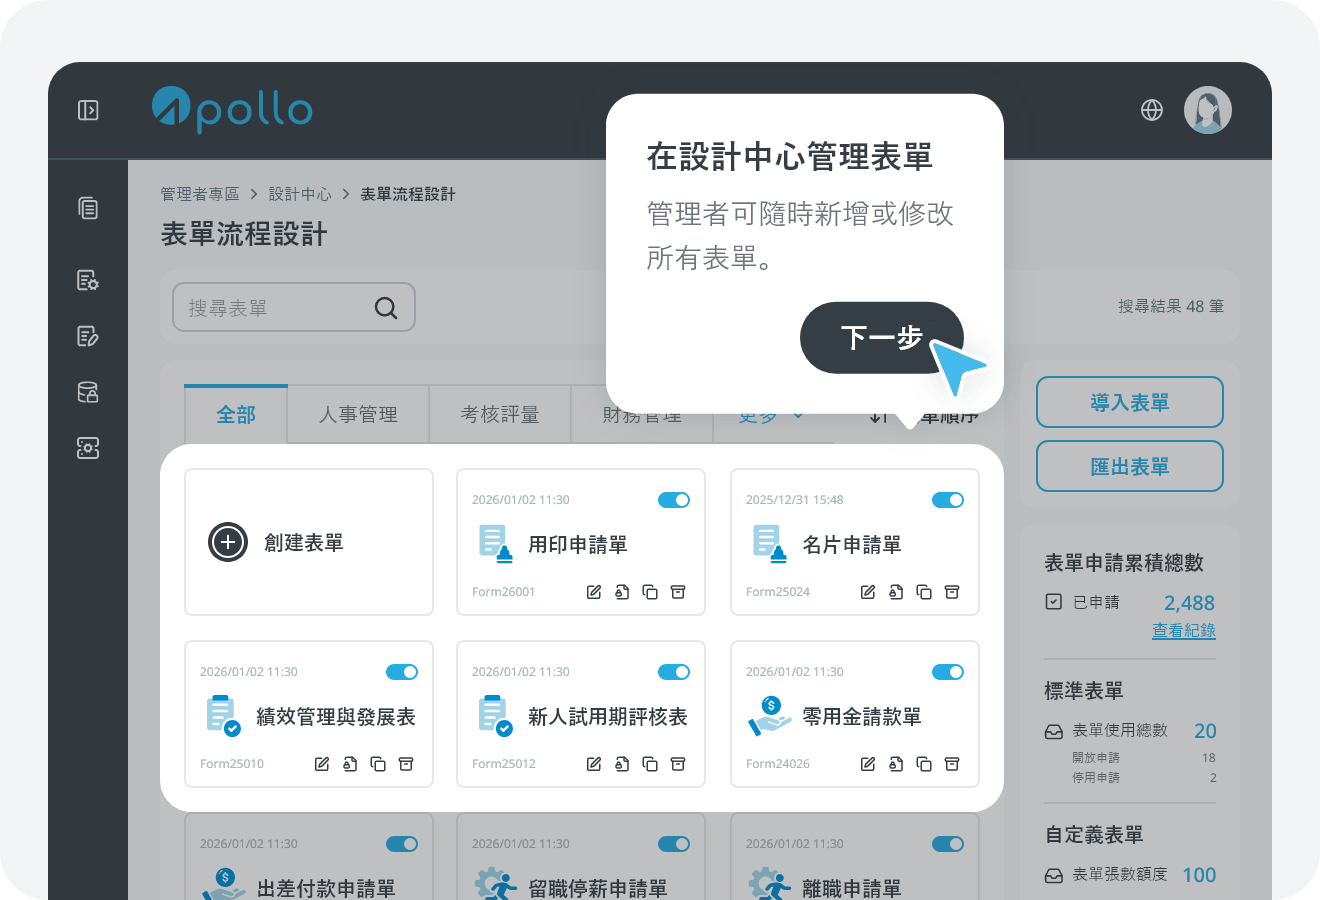Duplicate the 名片申請單 form
This screenshot has height=900, width=1320.
924,592
